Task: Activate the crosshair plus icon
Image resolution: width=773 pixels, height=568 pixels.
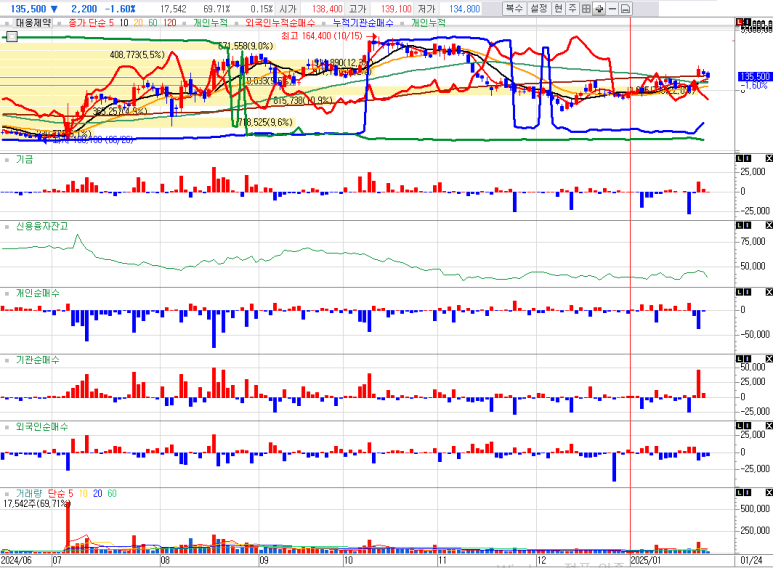Action: tap(599, 8)
